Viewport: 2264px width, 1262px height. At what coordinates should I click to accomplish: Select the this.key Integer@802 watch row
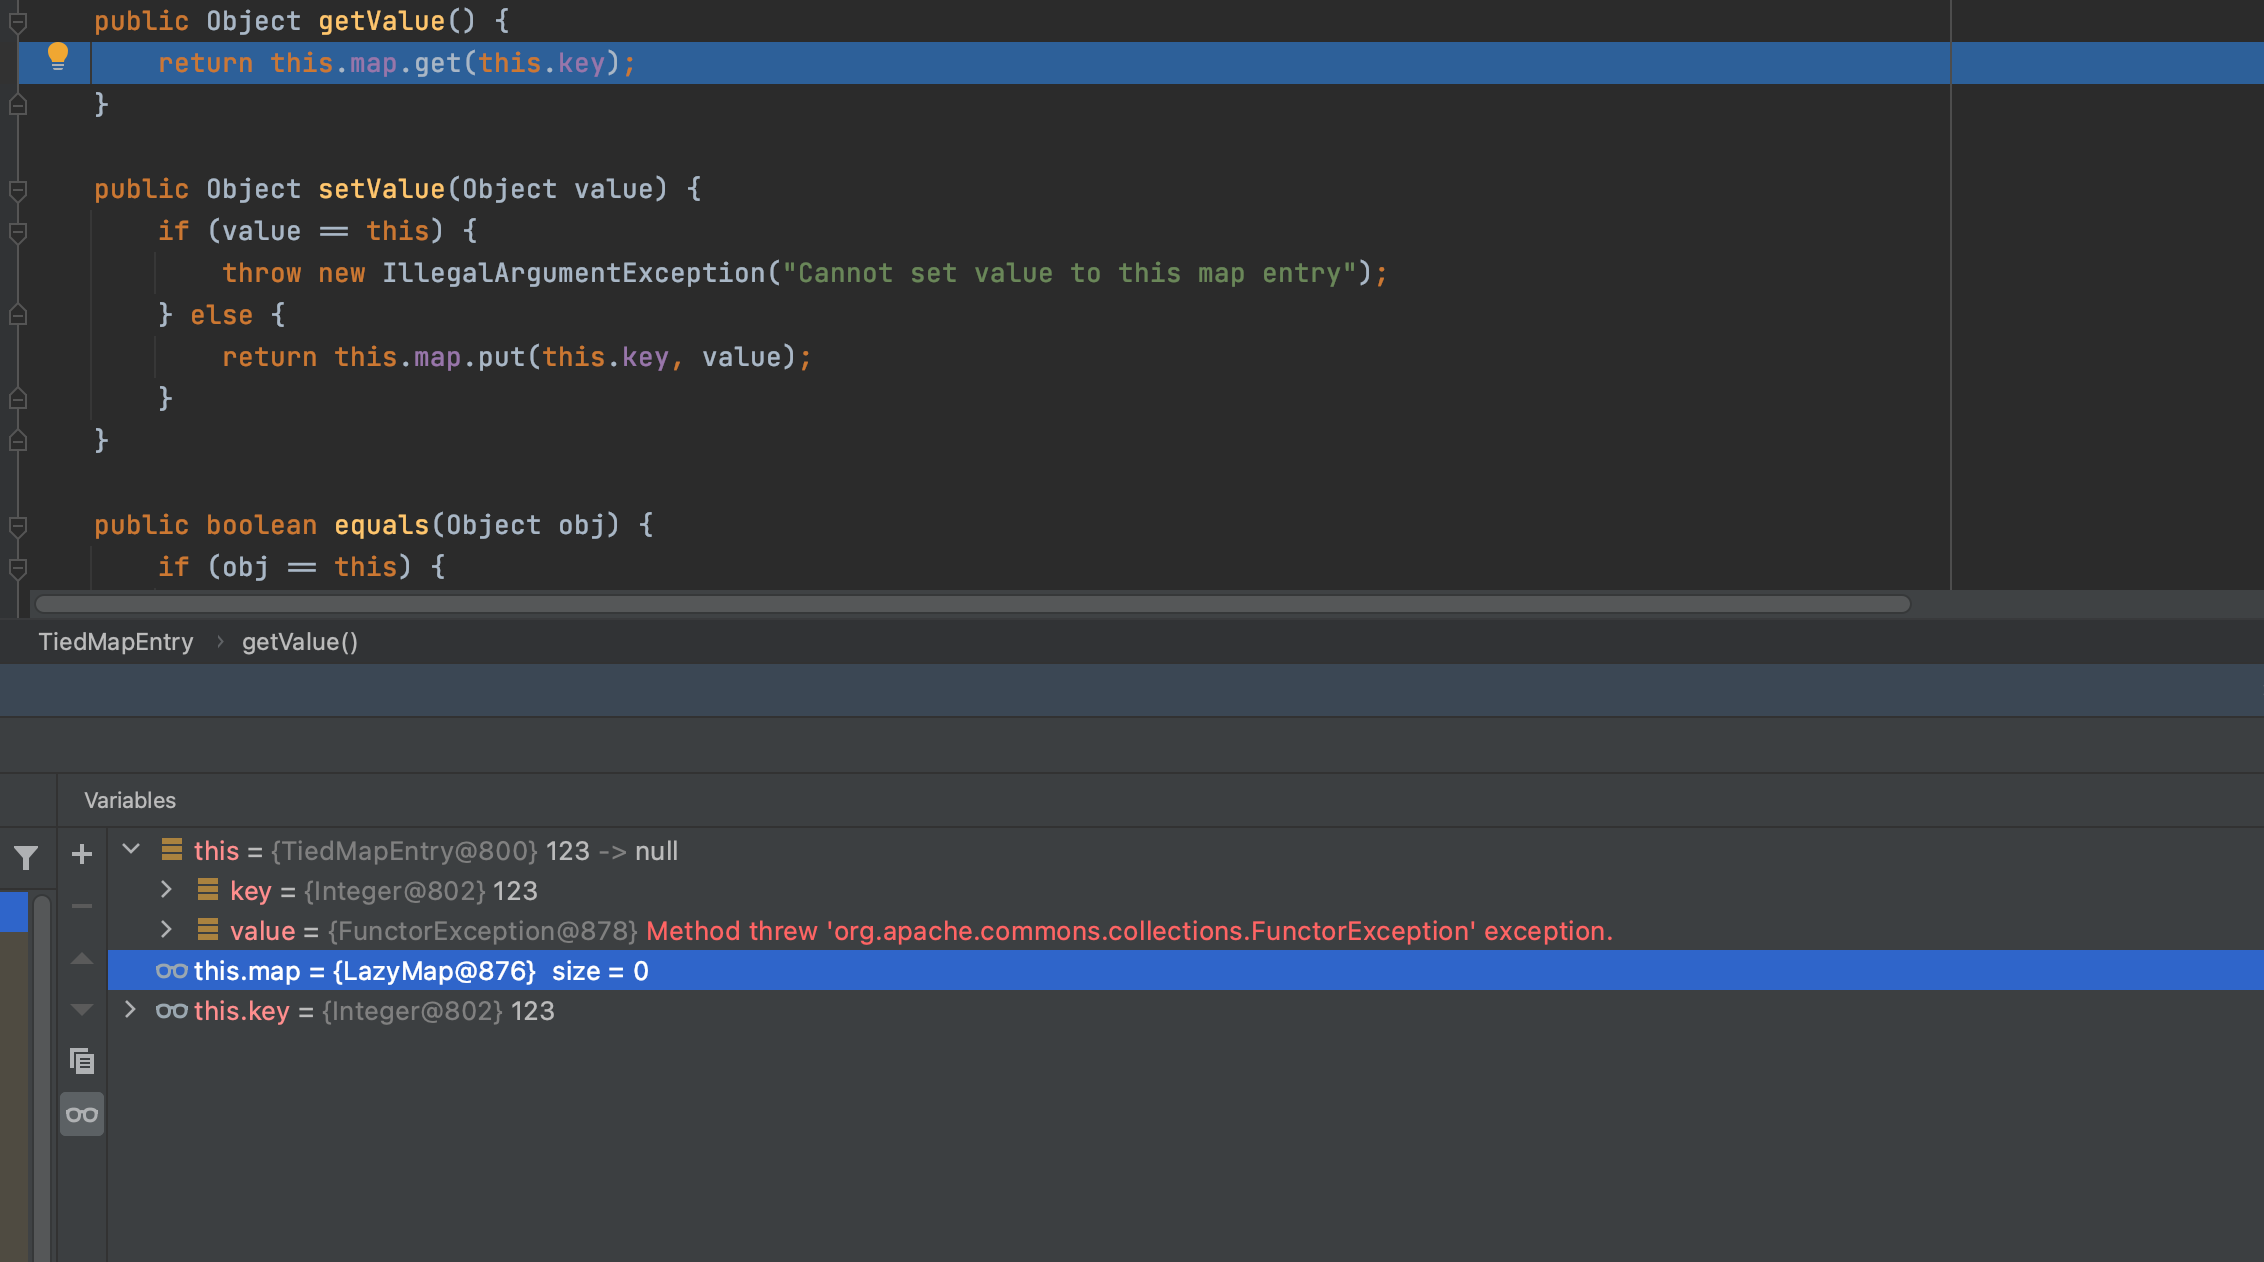(x=1185, y=1010)
